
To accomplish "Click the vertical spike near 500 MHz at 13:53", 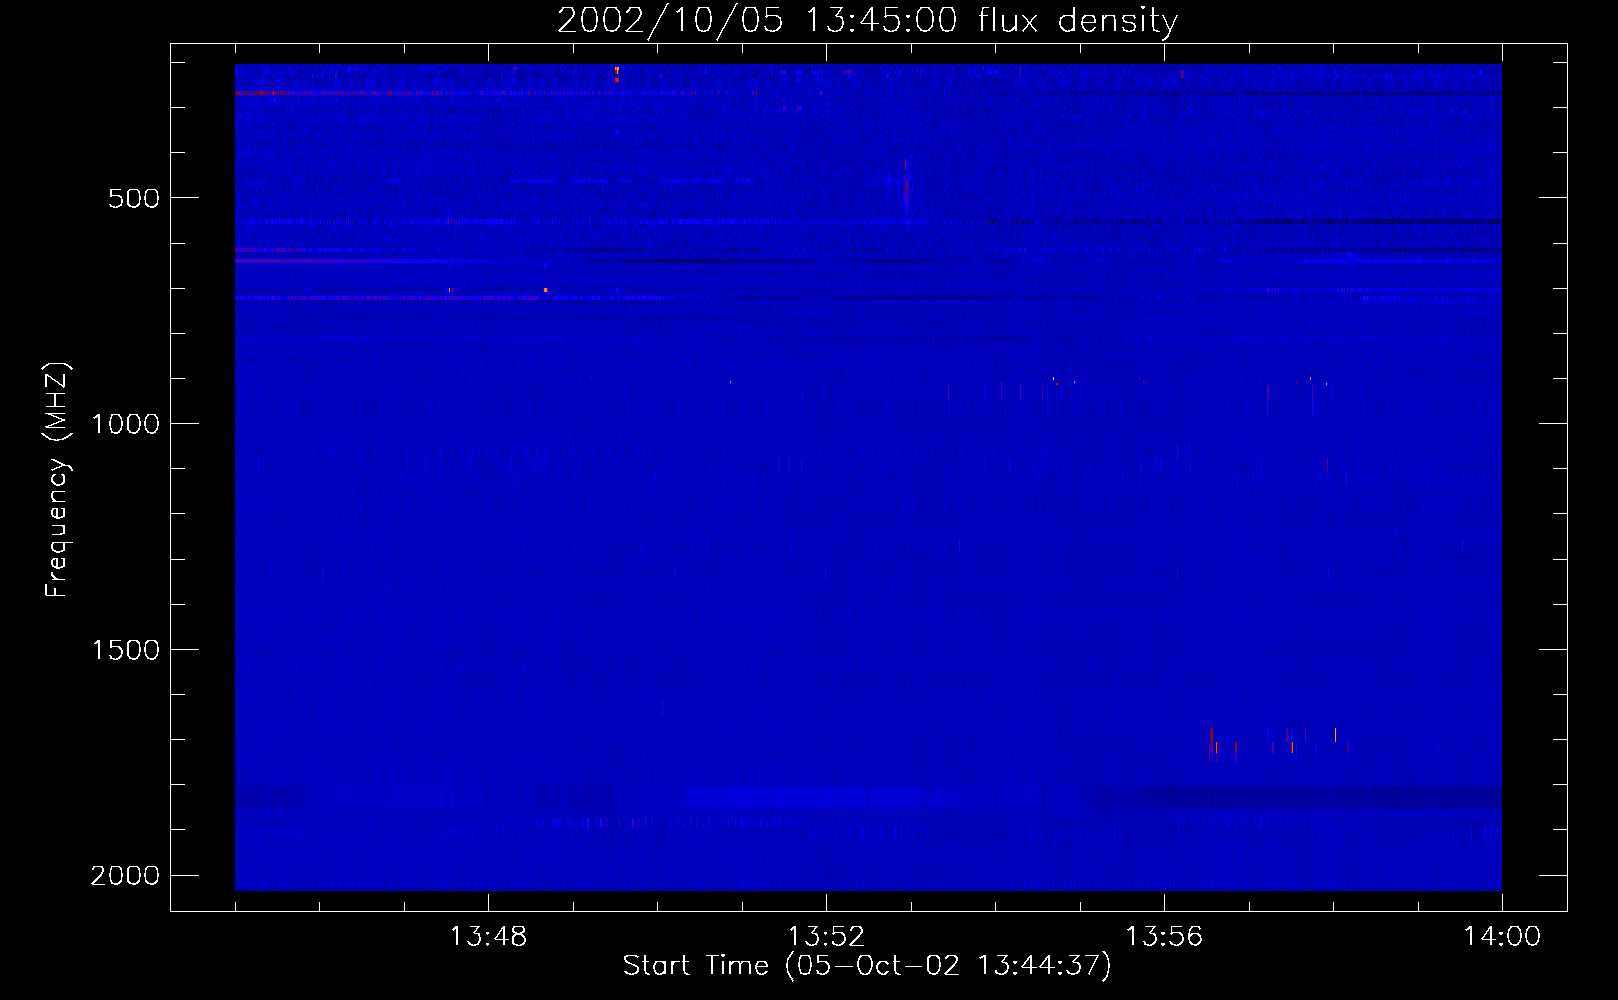I will click(x=906, y=187).
